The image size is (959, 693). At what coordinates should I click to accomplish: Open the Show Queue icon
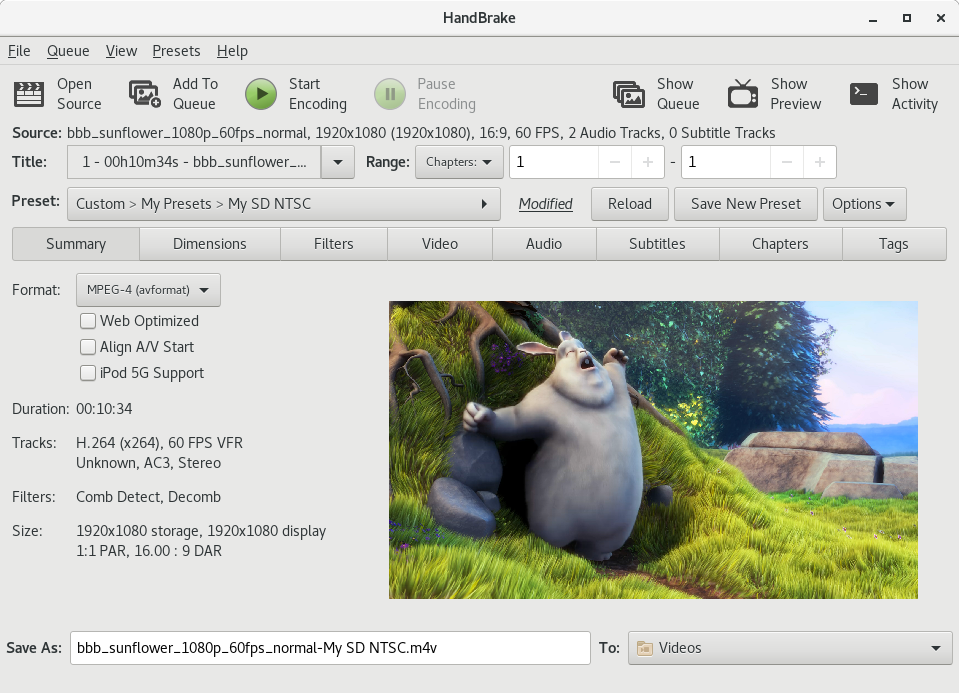coord(629,94)
